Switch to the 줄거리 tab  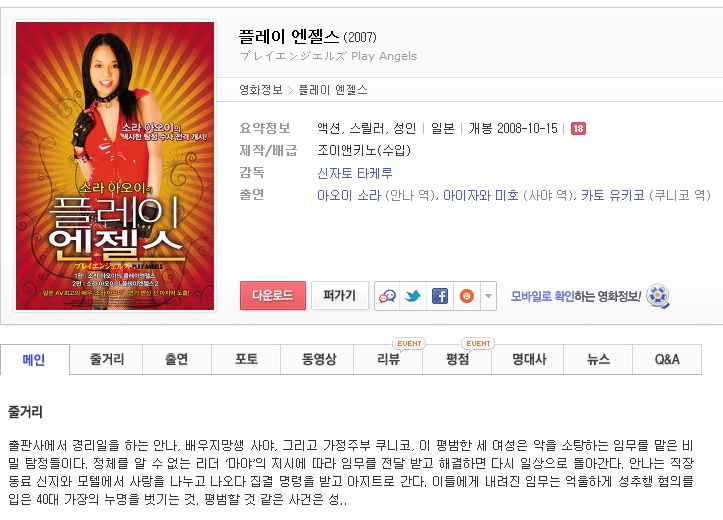[107, 359]
